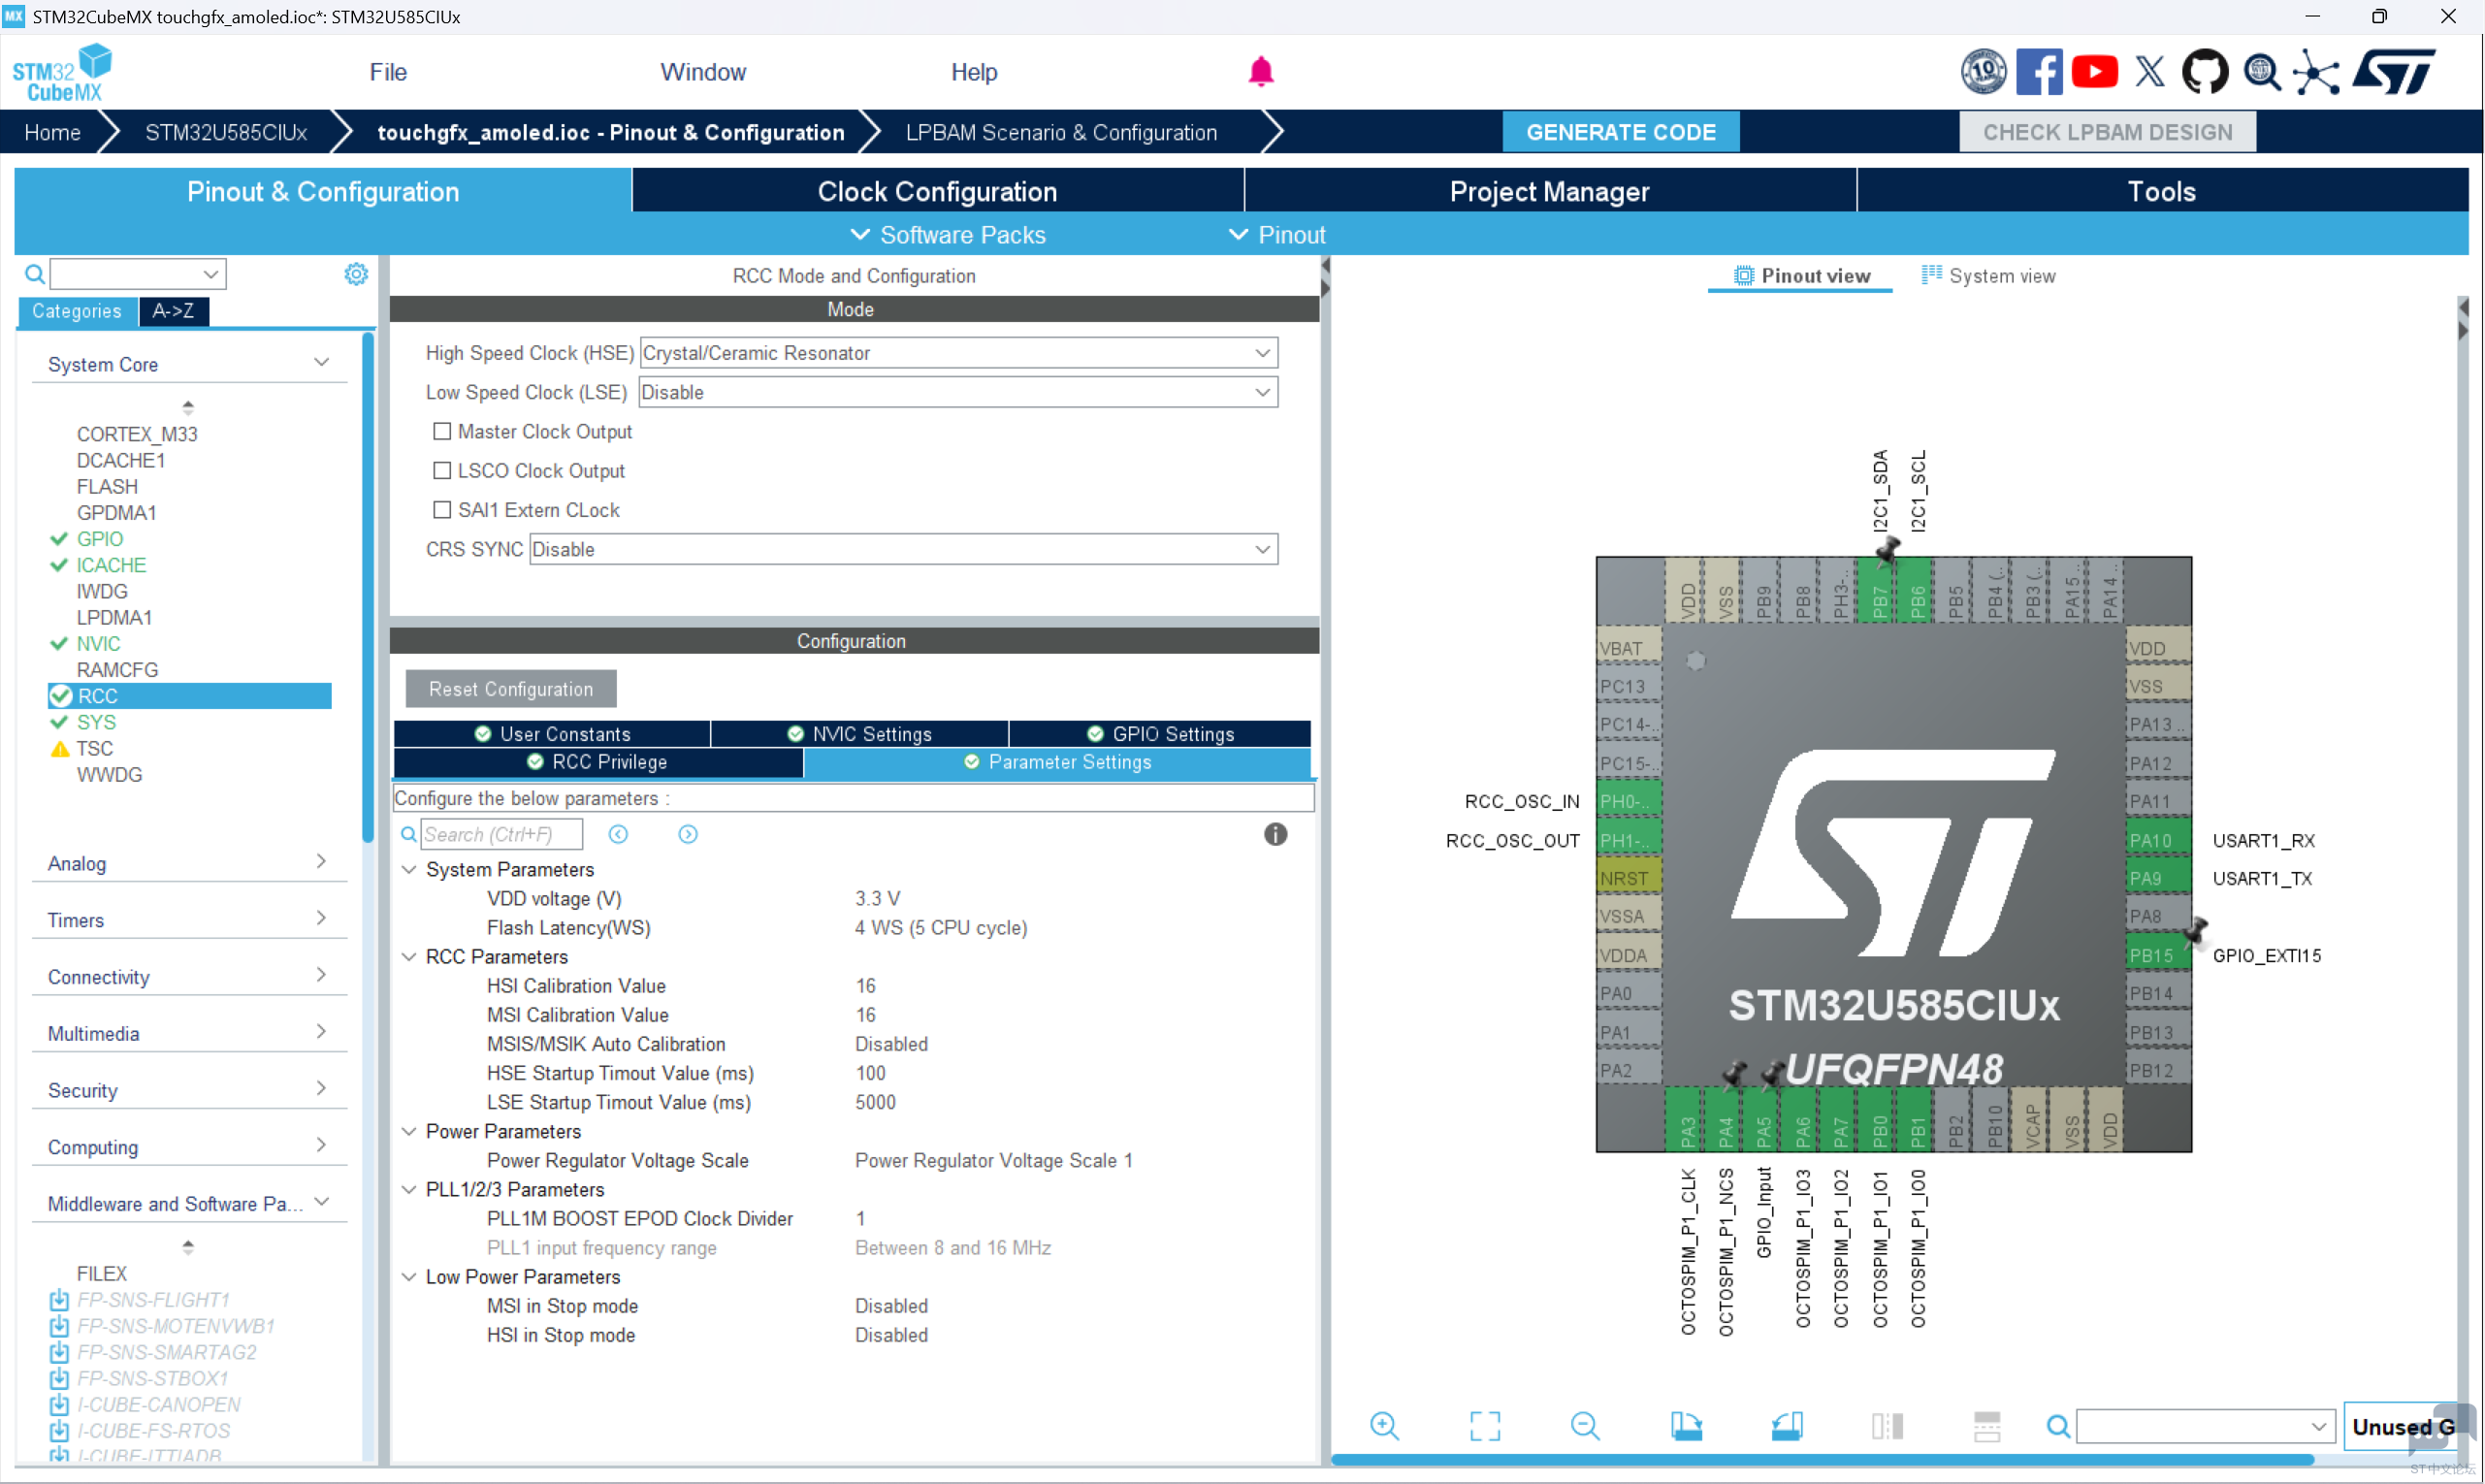The image size is (2485, 1484).
Task: Switch to the Clock Configuration tab
Action: coord(937,191)
